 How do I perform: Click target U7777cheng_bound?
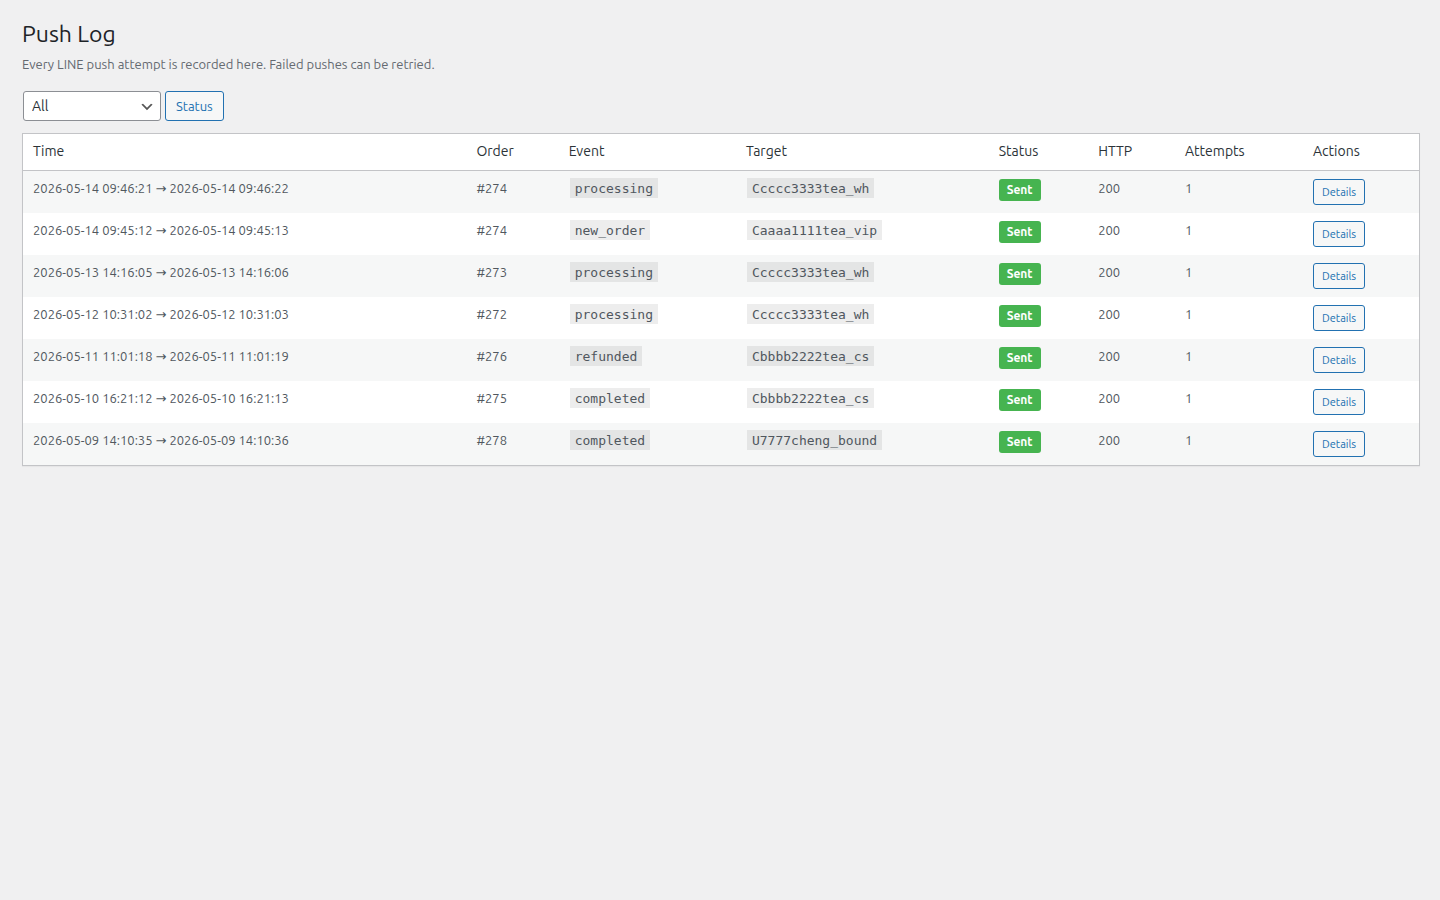(814, 440)
